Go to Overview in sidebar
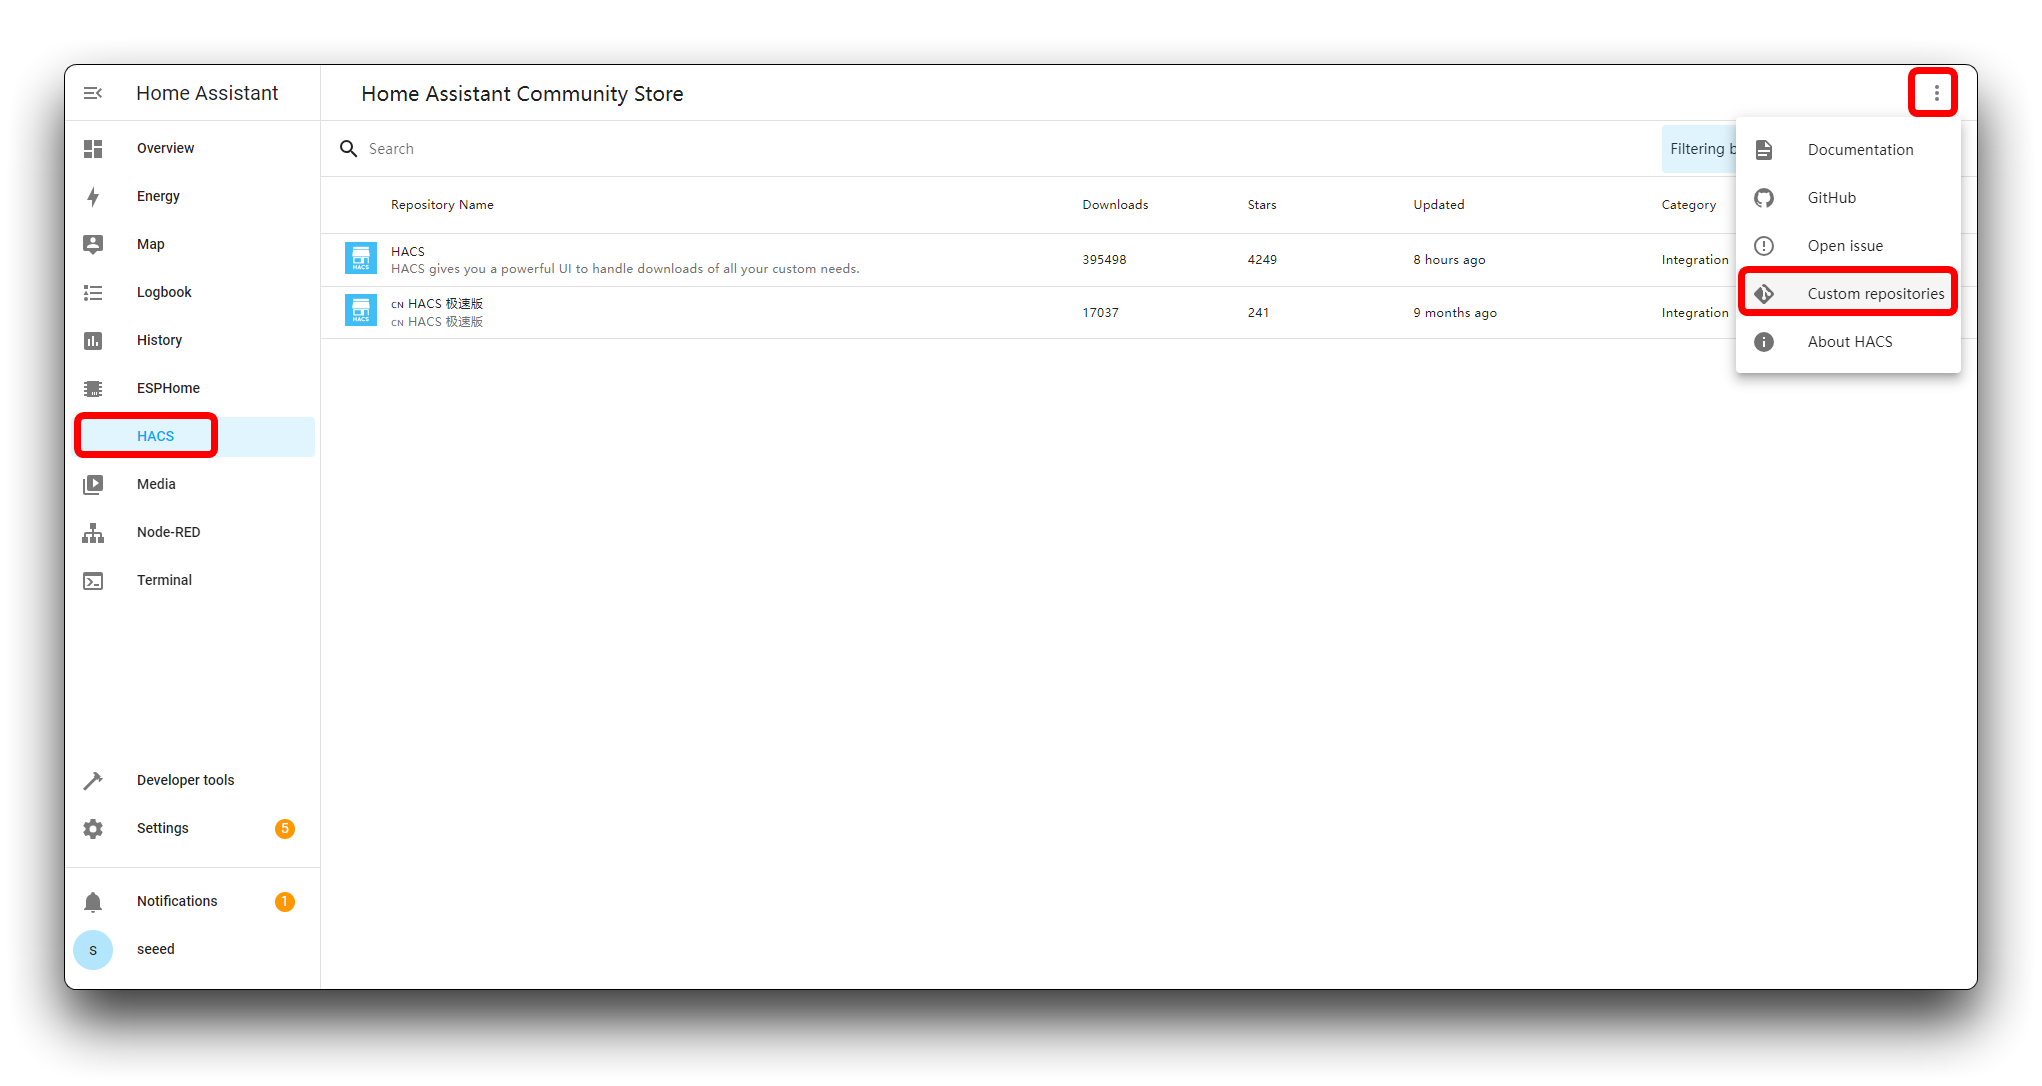The width and height of the screenshot is (2042, 1086). point(194,148)
